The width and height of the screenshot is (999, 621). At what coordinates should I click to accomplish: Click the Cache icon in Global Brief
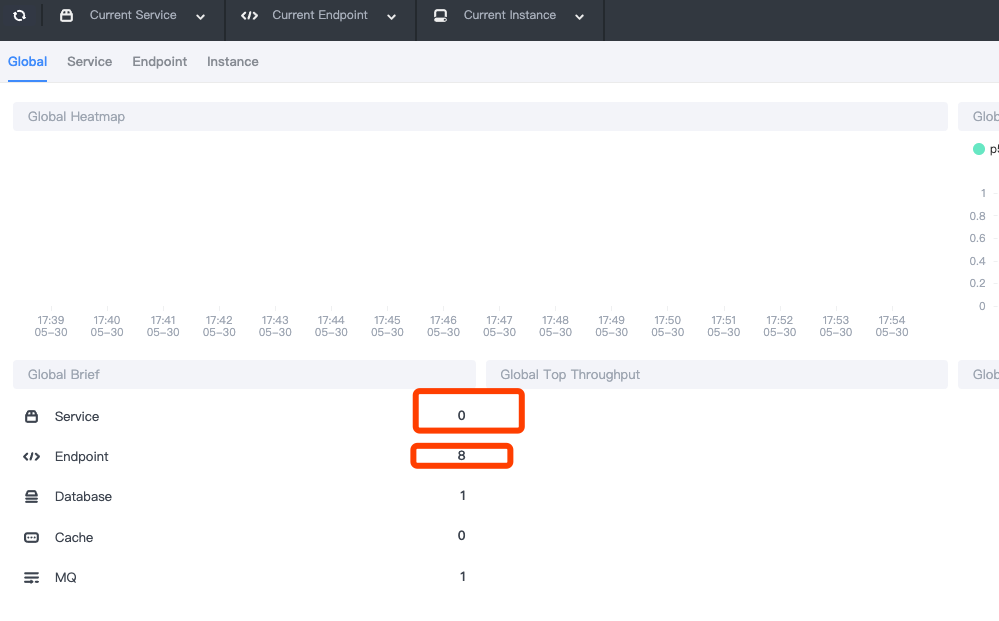tap(31, 538)
